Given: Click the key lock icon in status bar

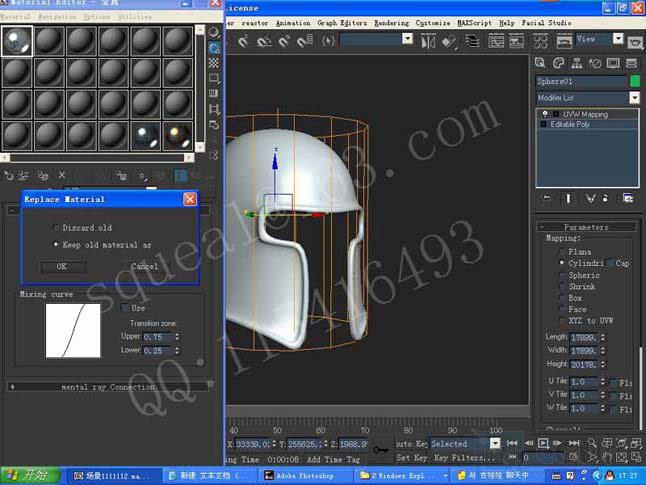Looking at the screenshot, I should (381, 450).
